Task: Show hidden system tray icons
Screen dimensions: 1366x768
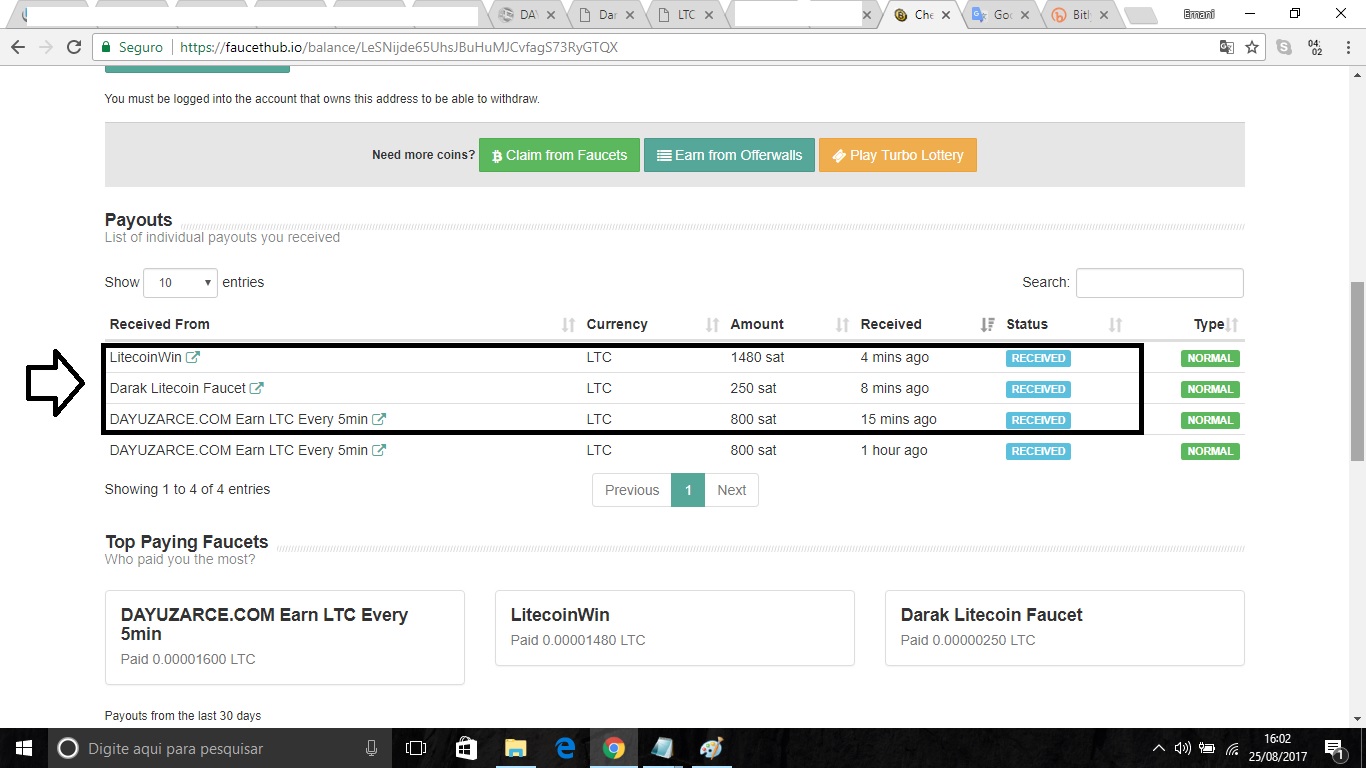Action: [x=1159, y=748]
